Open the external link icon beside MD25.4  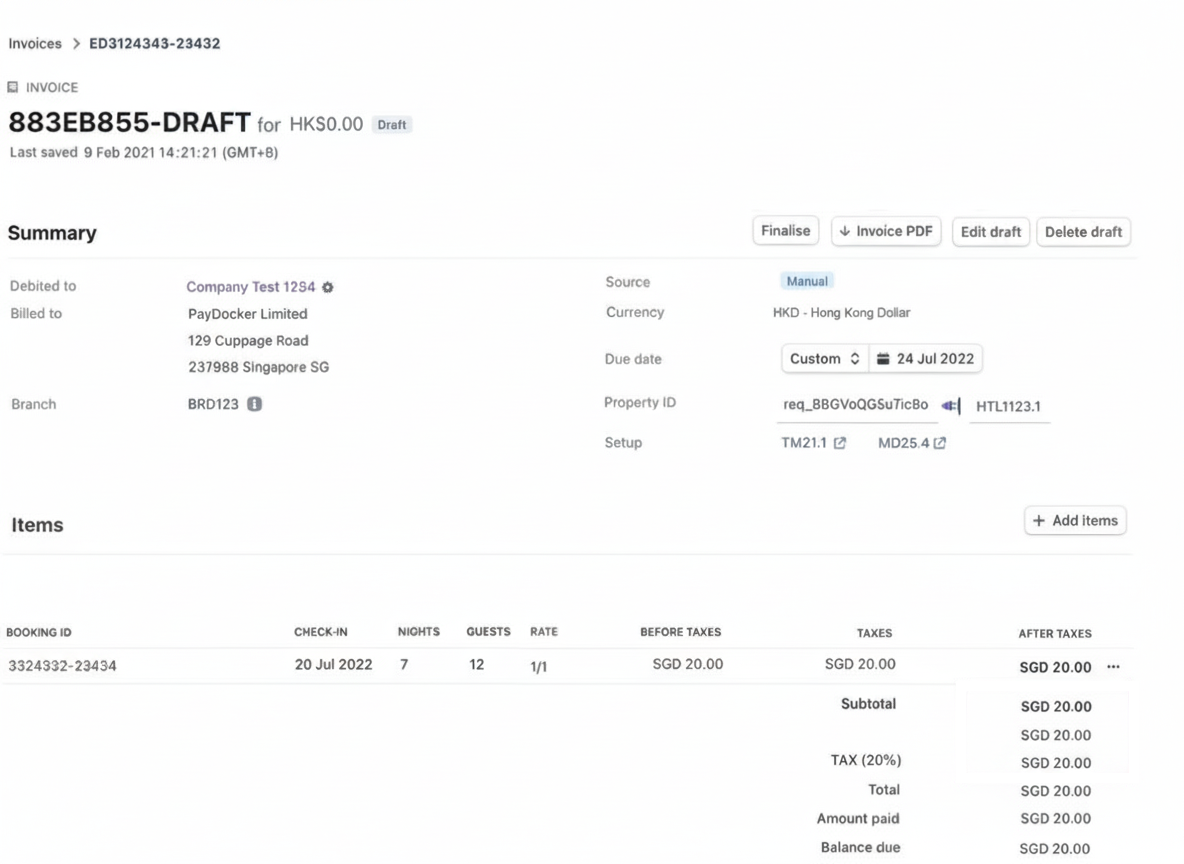pyautogui.click(x=940, y=444)
